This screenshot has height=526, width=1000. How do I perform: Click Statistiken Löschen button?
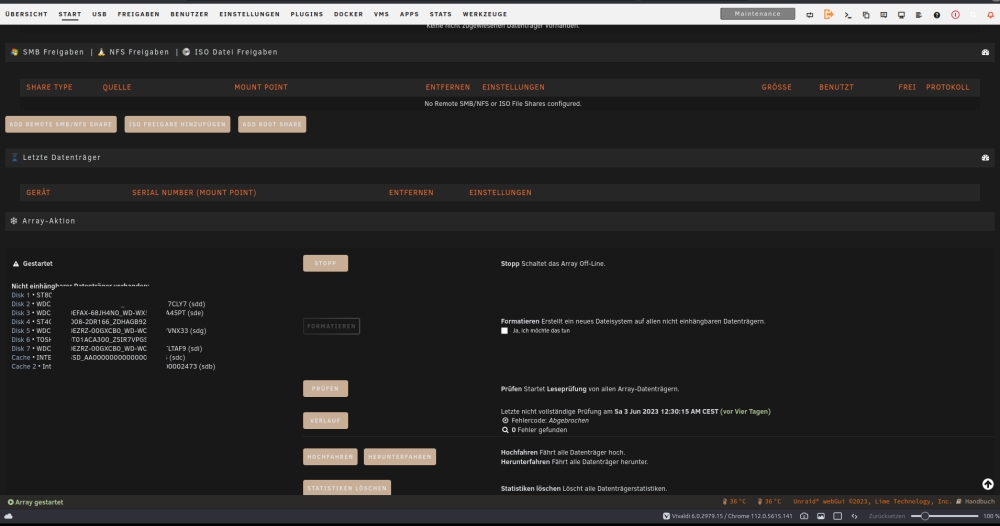click(x=347, y=488)
